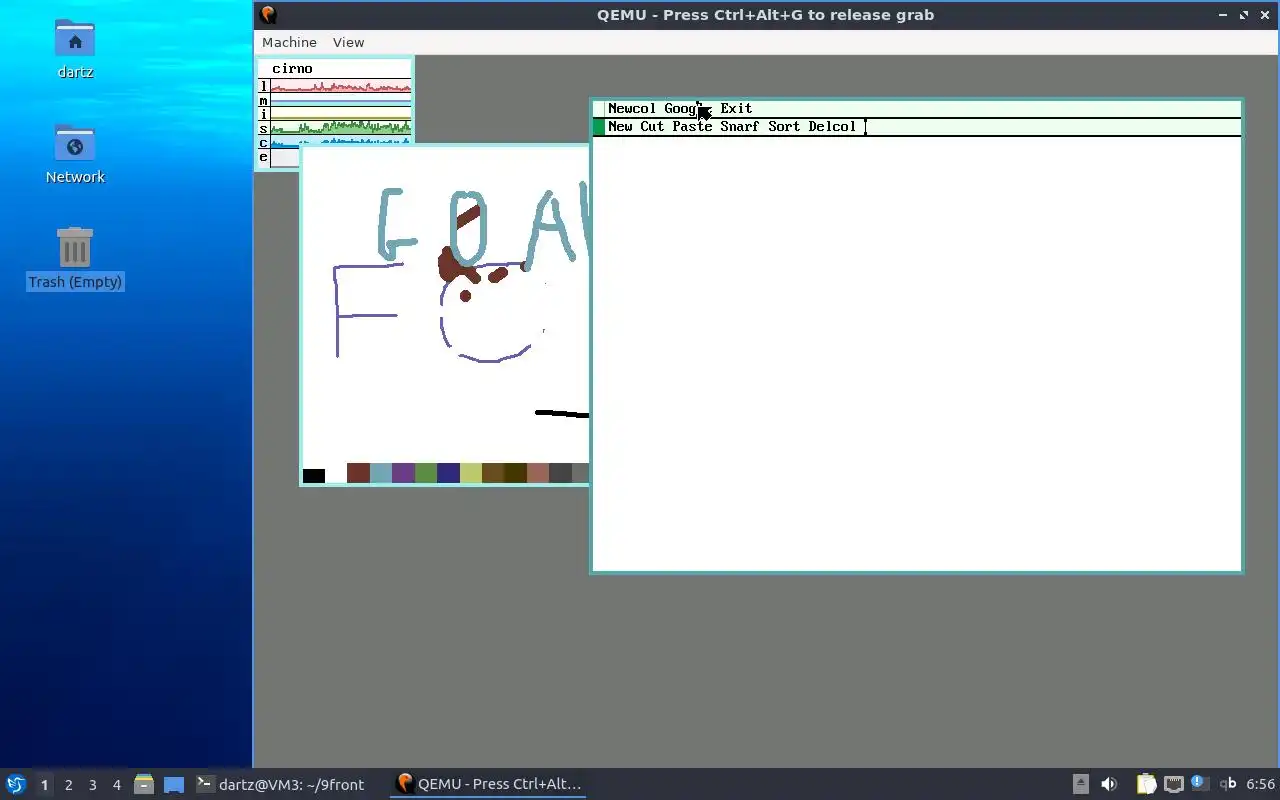The height and width of the screenshot is (800, 1280).
Task: Click Snarf in the column tag
Action: [x=740, y=126]
